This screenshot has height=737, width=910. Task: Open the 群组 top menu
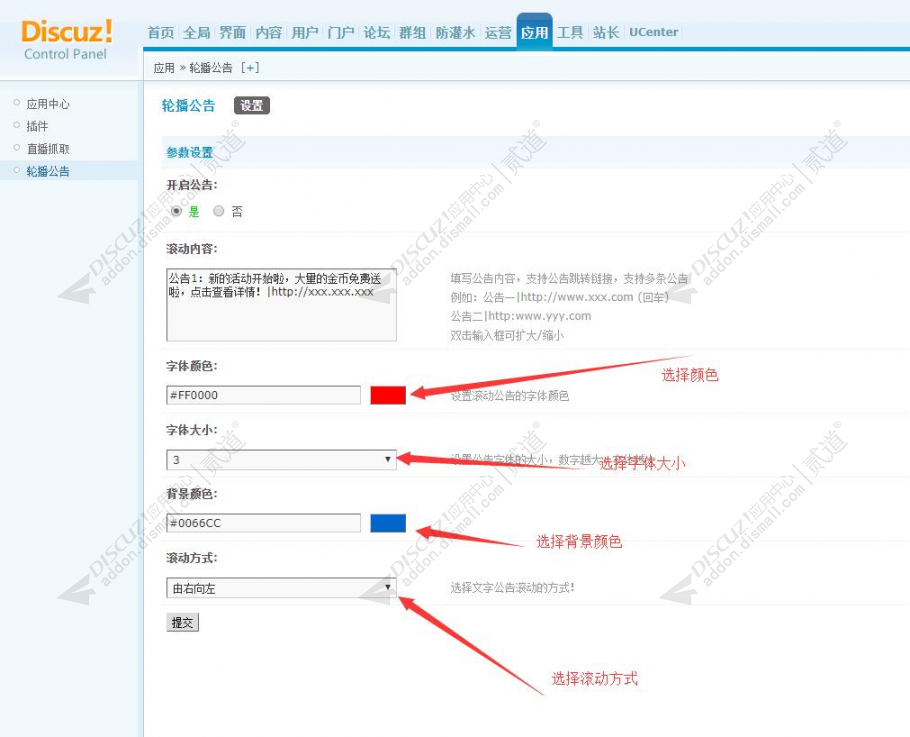[413, 32]
